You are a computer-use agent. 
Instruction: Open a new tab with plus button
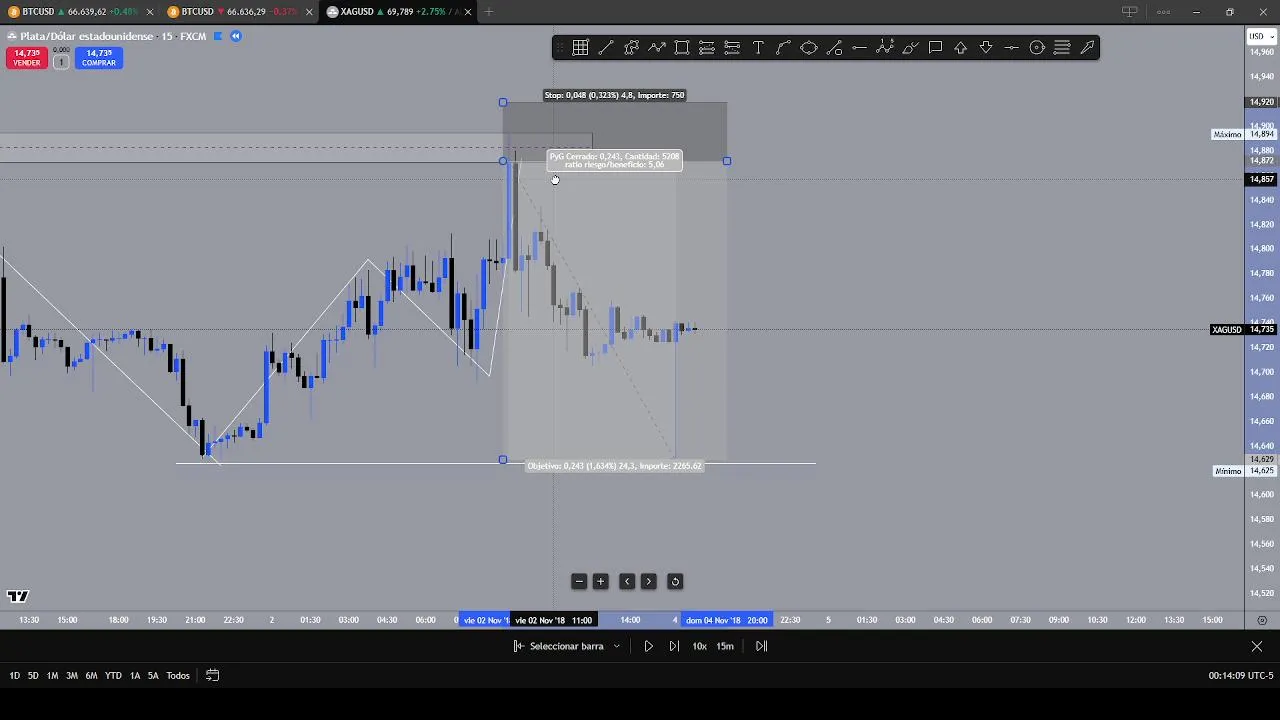[489, 12]
